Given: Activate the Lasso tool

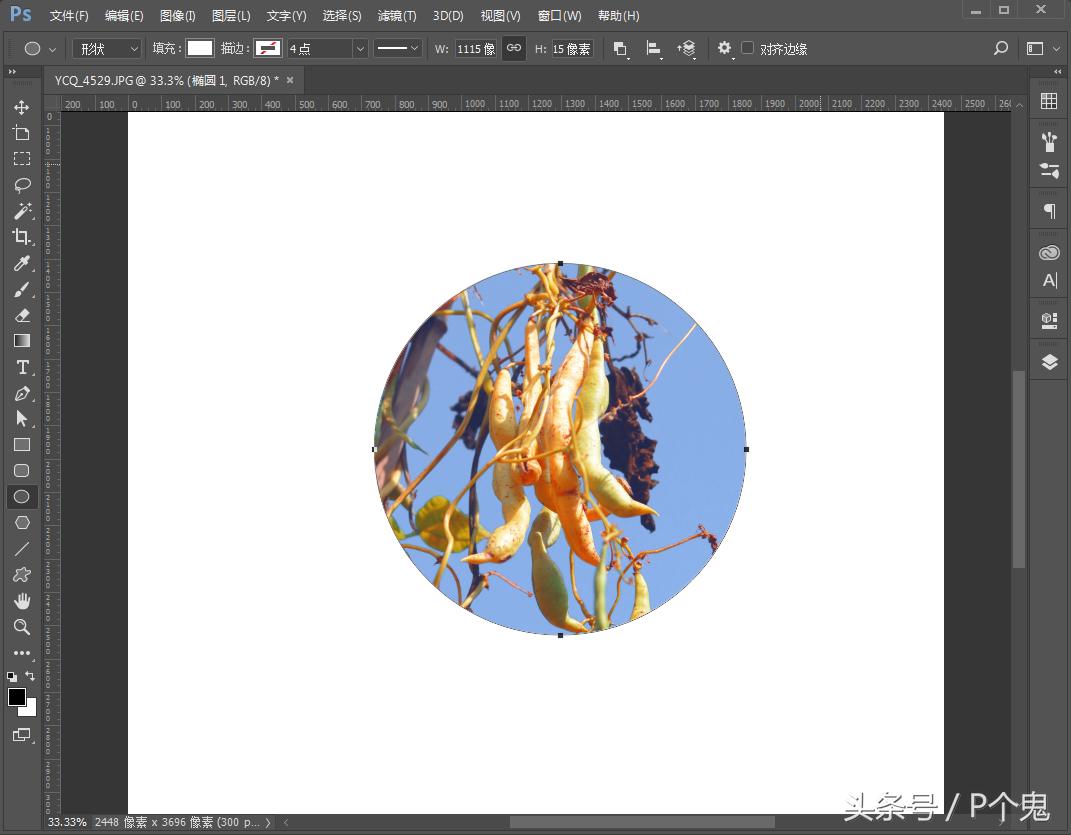Looking at the screenshot, I should 21,185.
